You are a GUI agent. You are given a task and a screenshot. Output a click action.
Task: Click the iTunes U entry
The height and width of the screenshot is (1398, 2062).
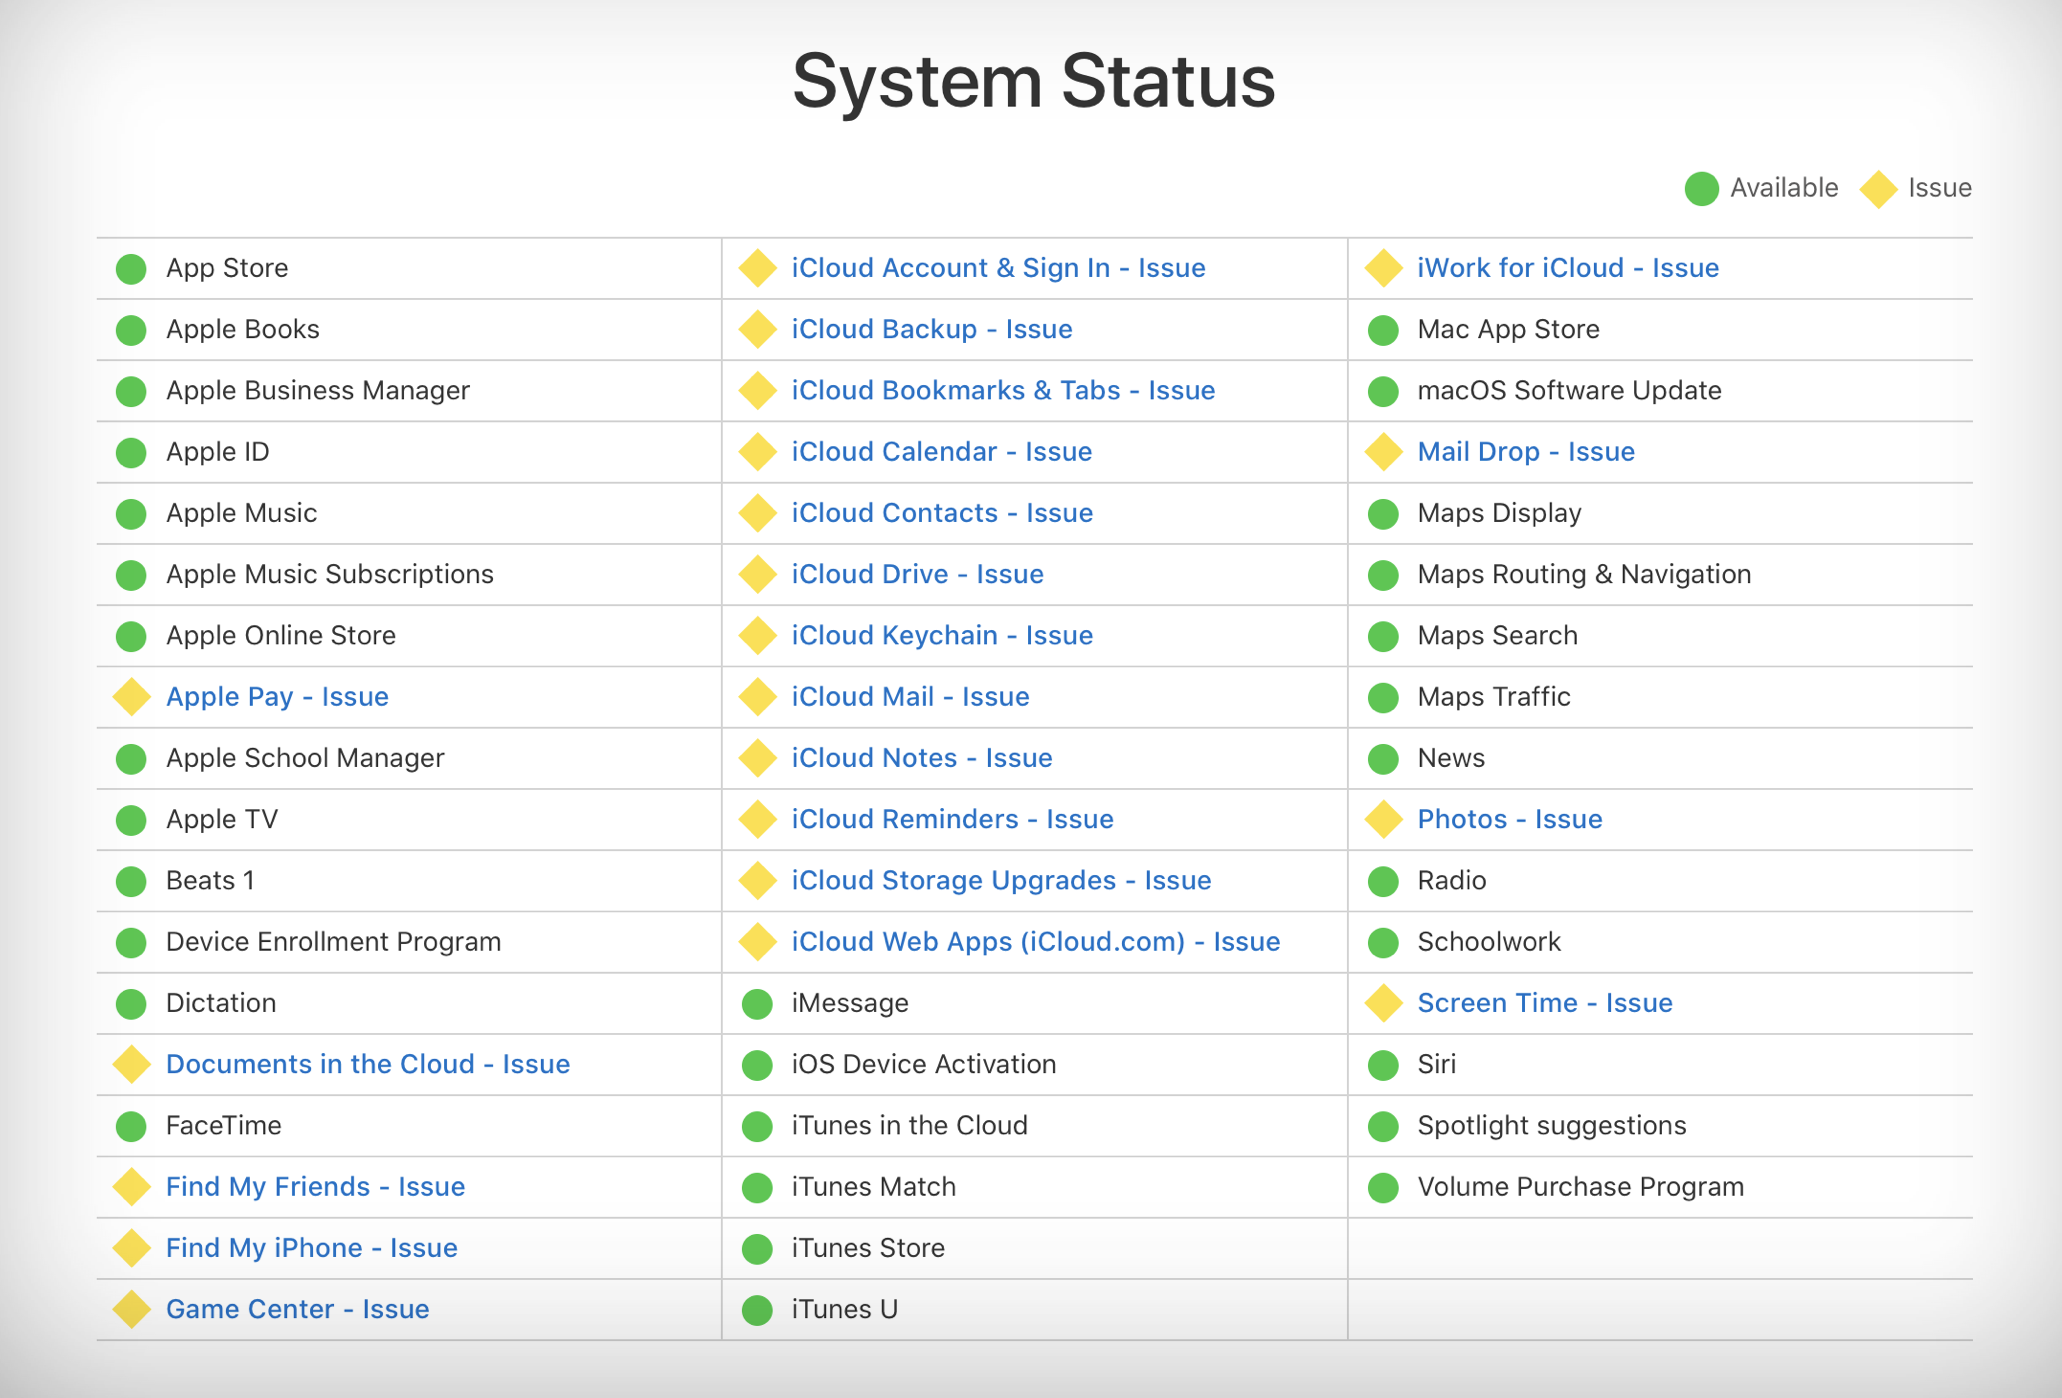coord(844,1309)
